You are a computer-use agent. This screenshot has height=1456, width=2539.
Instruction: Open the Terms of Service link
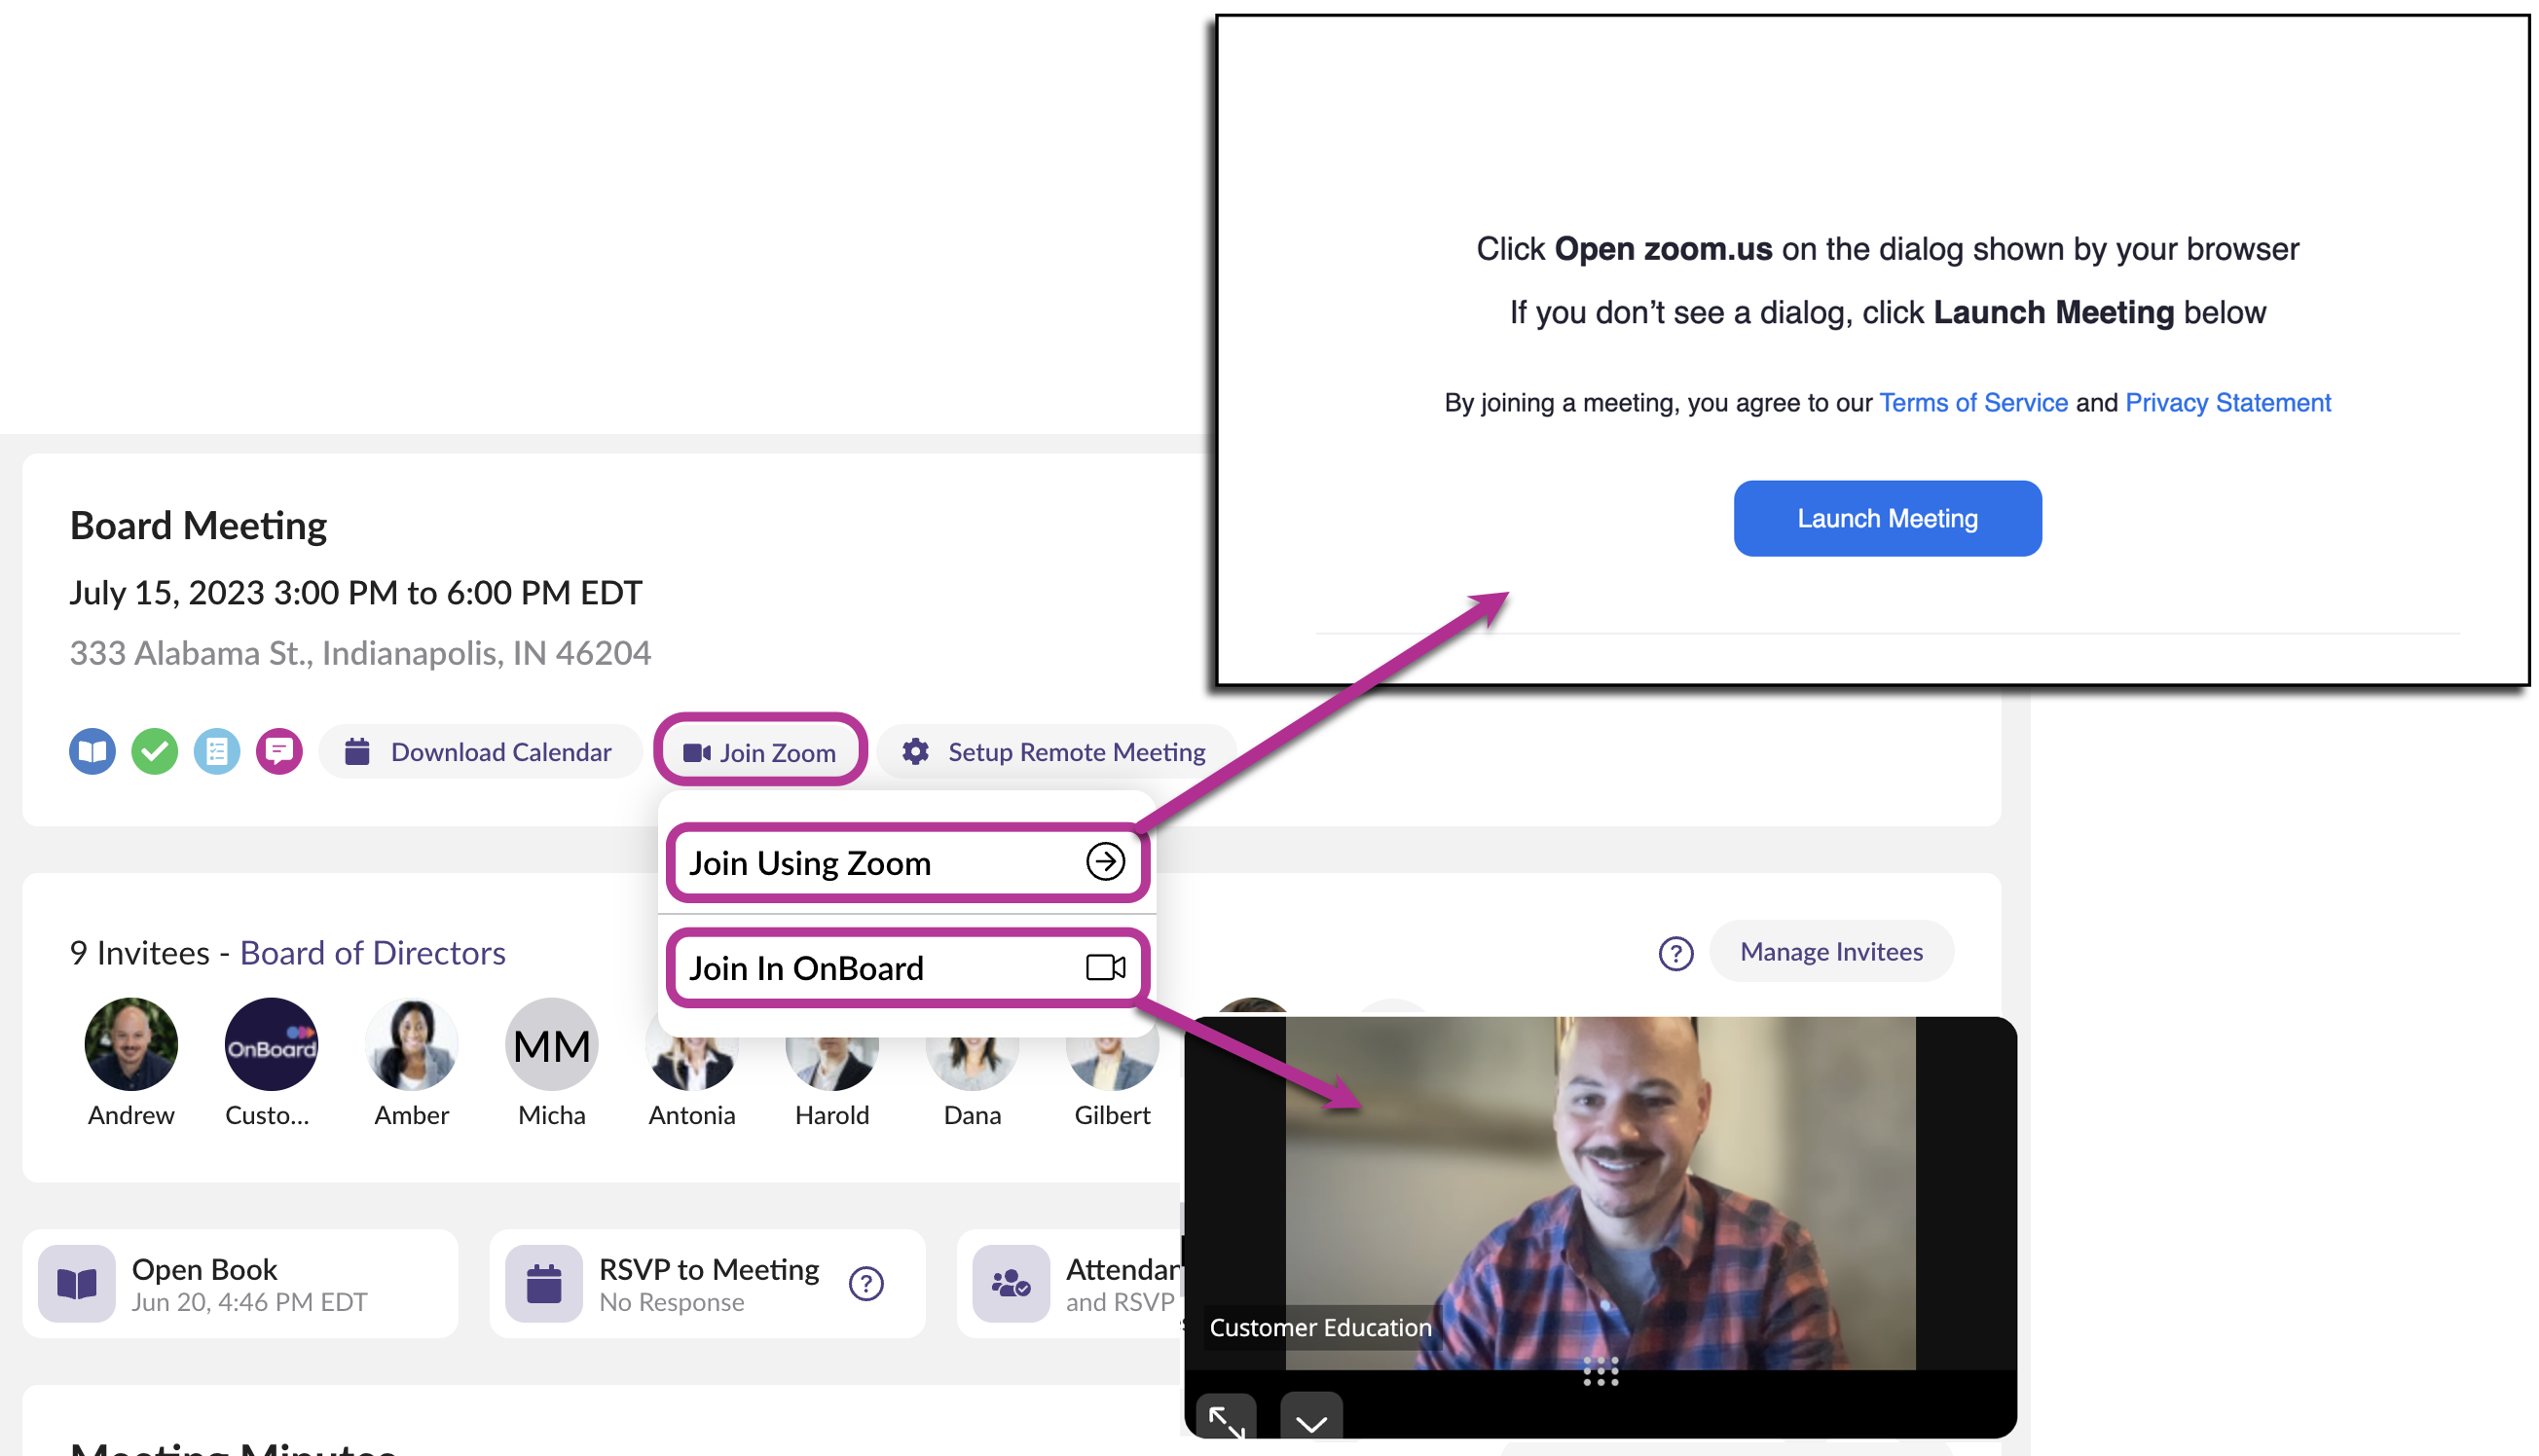[1973, 402]
